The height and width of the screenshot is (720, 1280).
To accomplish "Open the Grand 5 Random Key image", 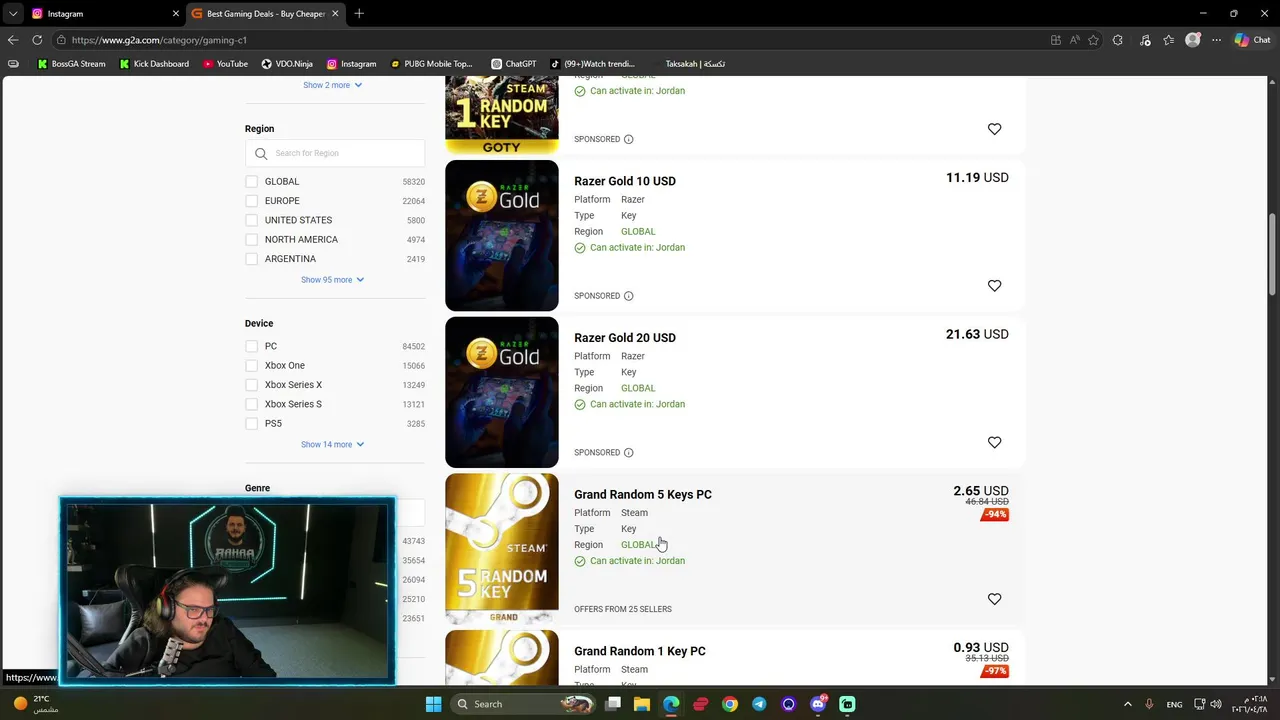I will (x=502, y=549).
